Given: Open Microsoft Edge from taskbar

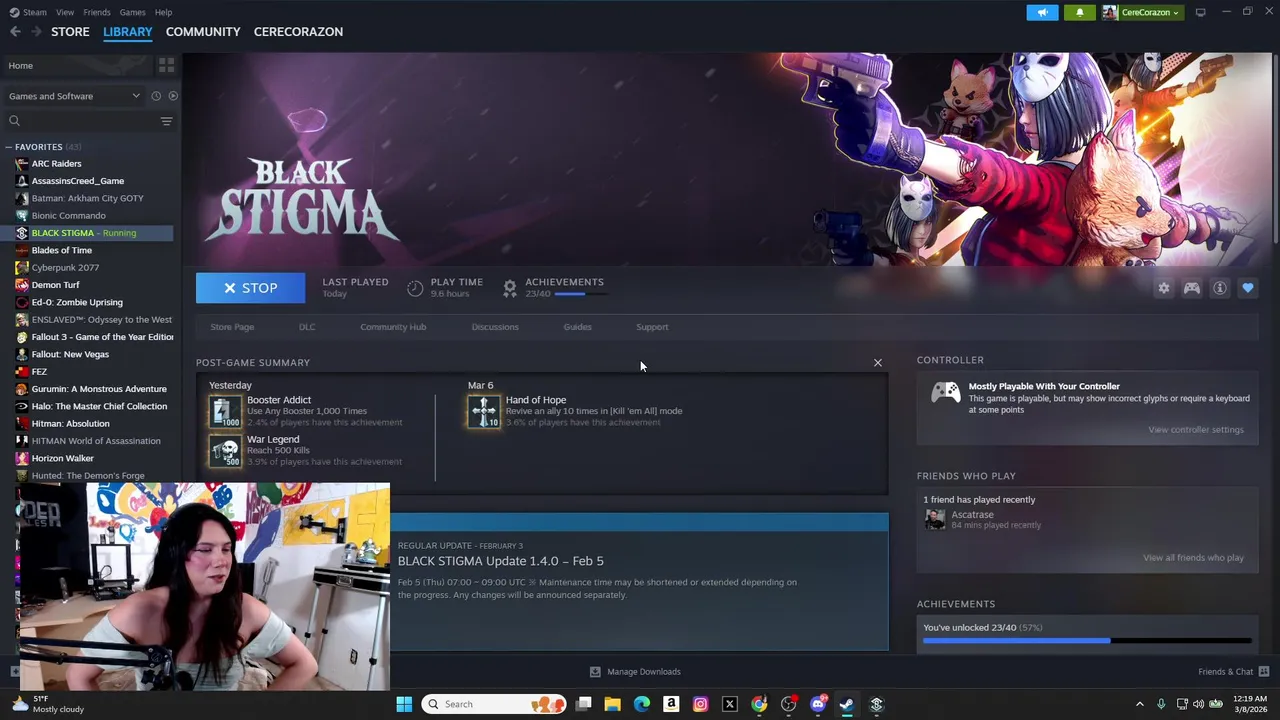Looking at the screenshot, I should point(641,704).
